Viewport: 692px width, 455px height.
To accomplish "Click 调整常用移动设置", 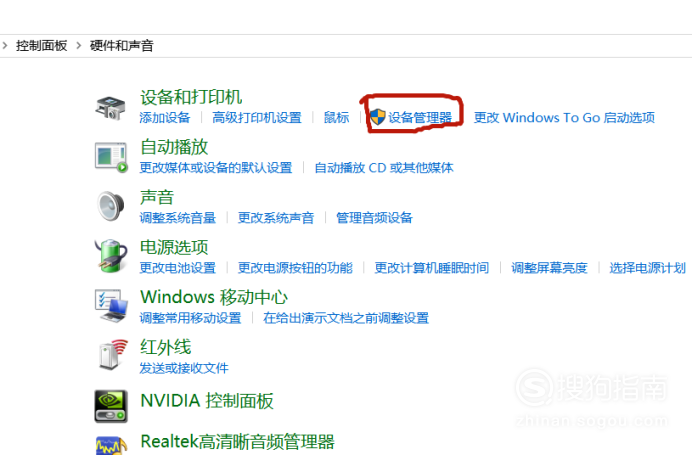I will coord(190,318).
